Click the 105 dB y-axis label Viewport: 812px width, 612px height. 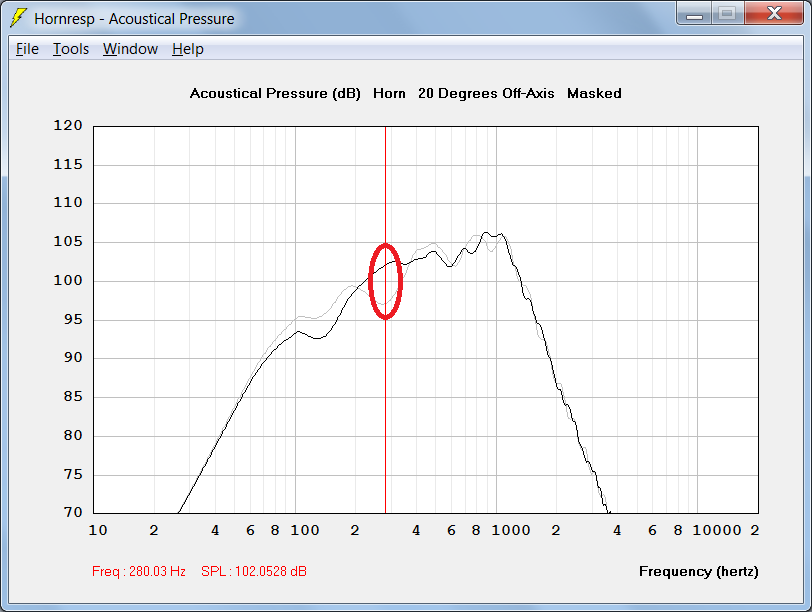click(68, 241)
